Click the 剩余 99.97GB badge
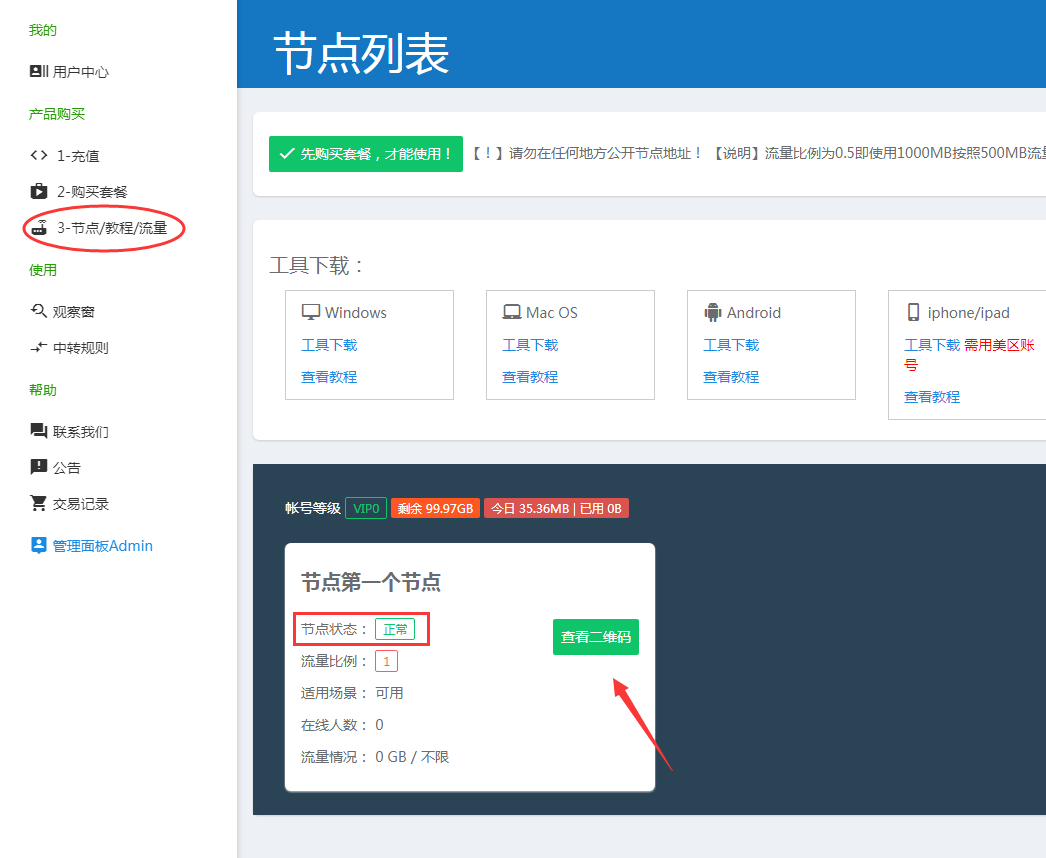Image resolution: width=1046 pixels, height=858 pixels. tap(435, 508)
